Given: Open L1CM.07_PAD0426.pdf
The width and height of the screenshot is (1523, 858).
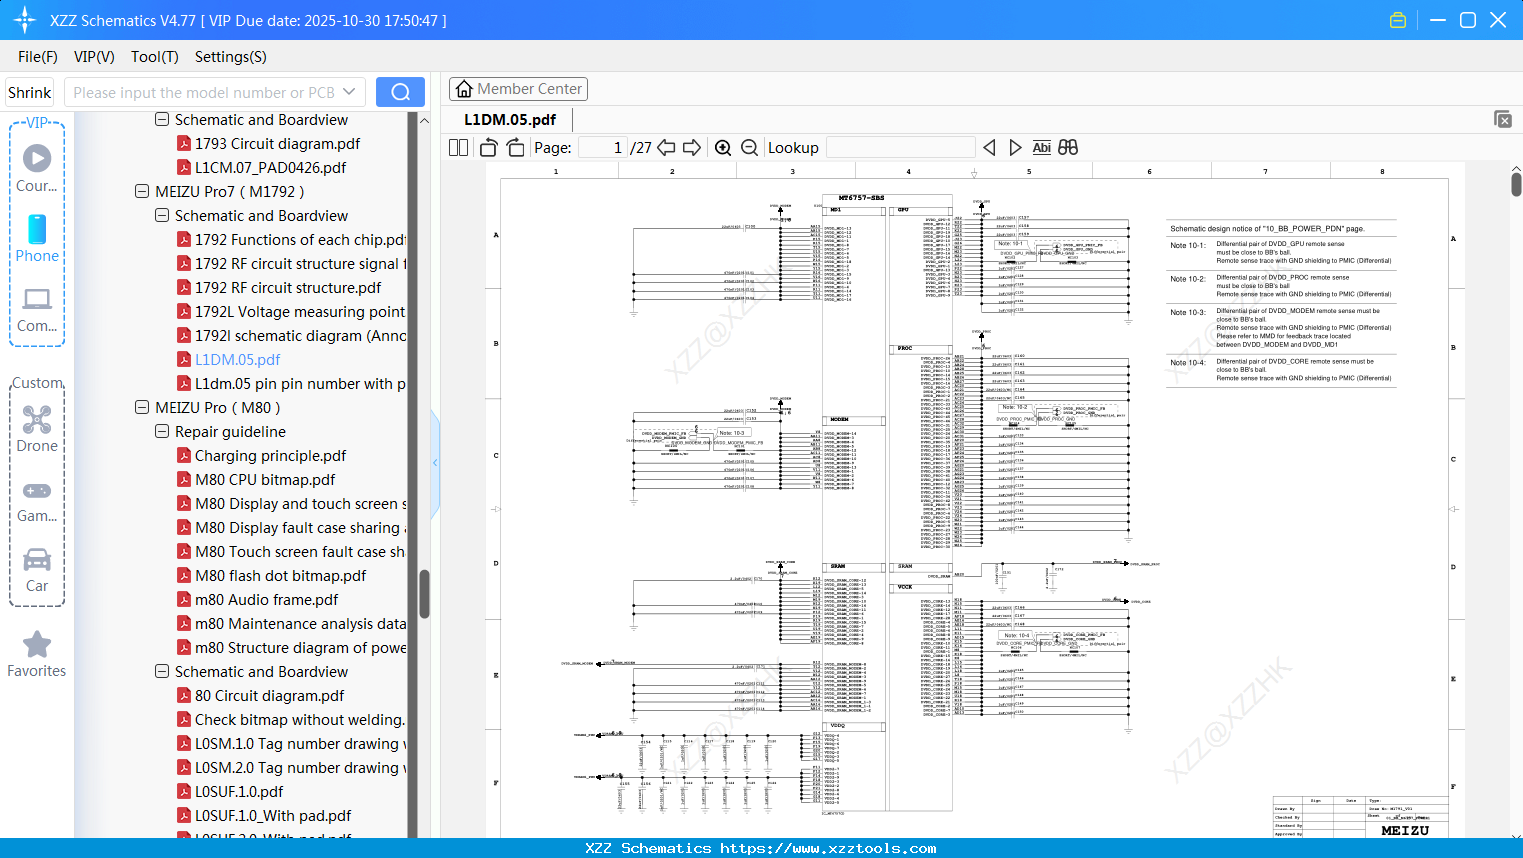Looking at the screenshot, I should (x=270, y=167).
